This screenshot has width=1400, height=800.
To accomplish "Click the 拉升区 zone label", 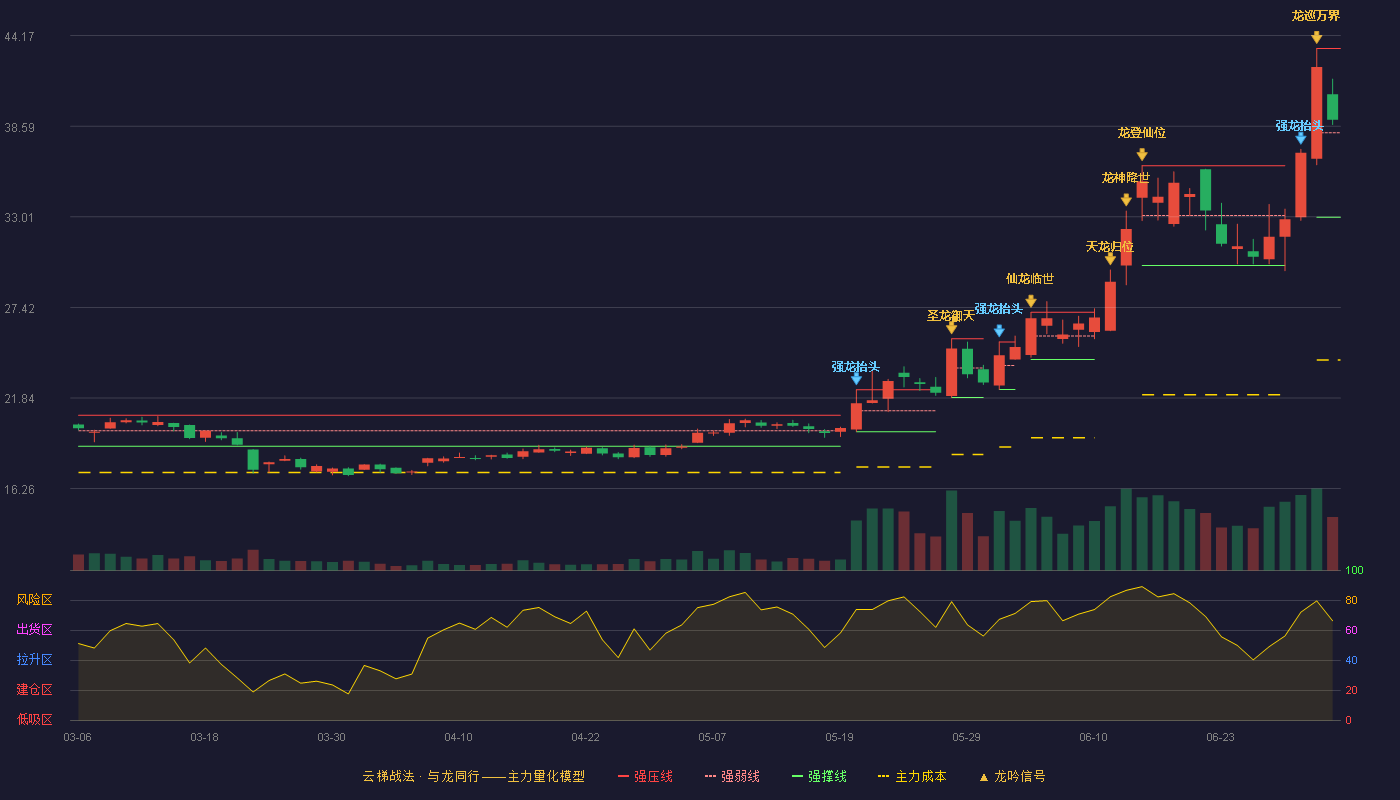I will click(x=34, y=660).
